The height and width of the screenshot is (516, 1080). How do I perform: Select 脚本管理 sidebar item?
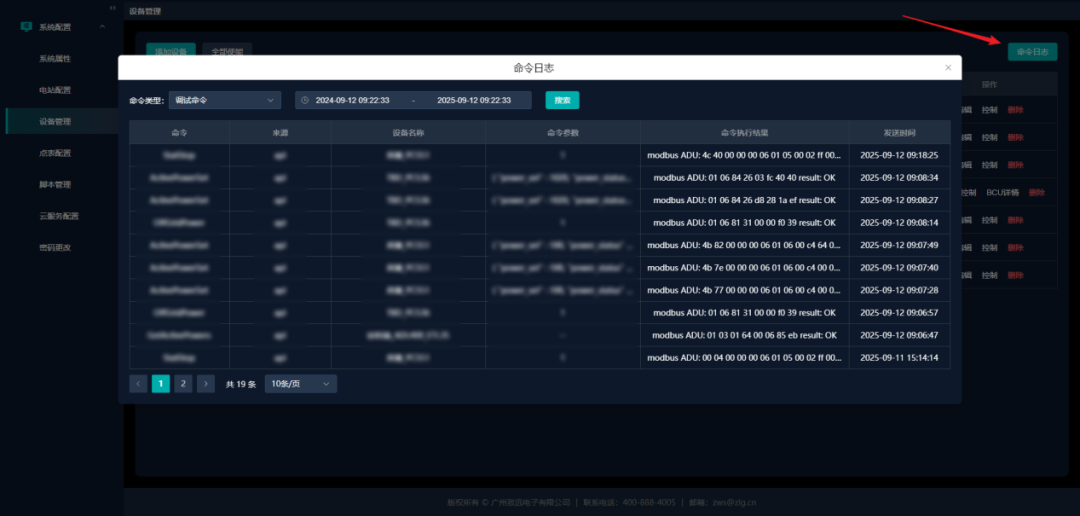[x=55, y=185]
